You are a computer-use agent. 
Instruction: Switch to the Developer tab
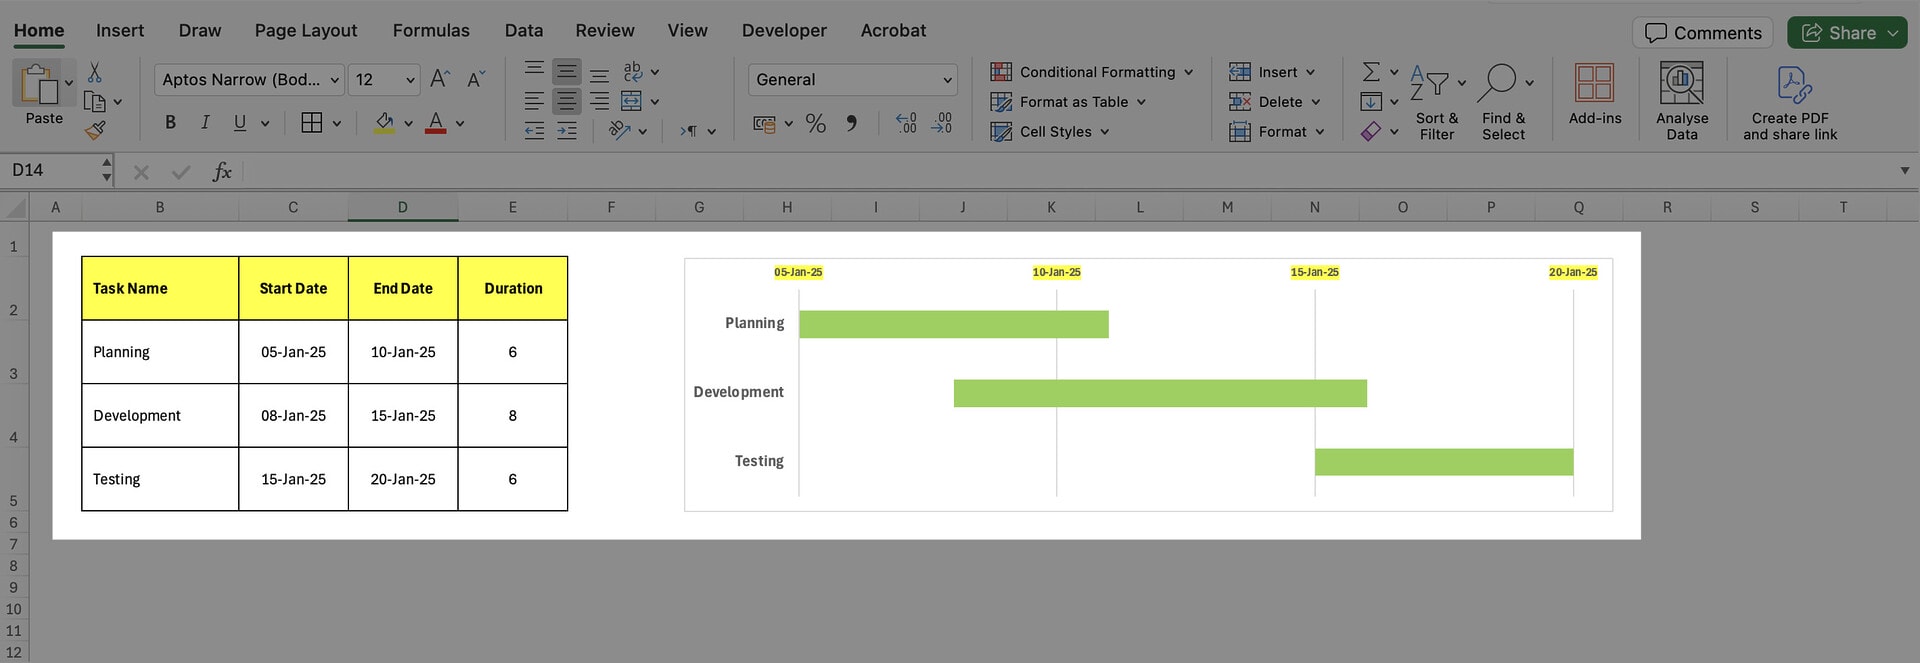pos(784,31)
